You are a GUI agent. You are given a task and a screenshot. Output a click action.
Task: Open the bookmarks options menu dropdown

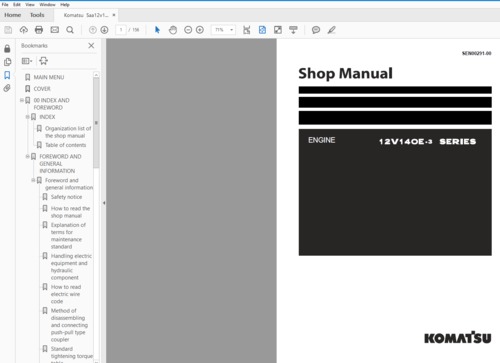pyautogui.click(x=27, y=61)
